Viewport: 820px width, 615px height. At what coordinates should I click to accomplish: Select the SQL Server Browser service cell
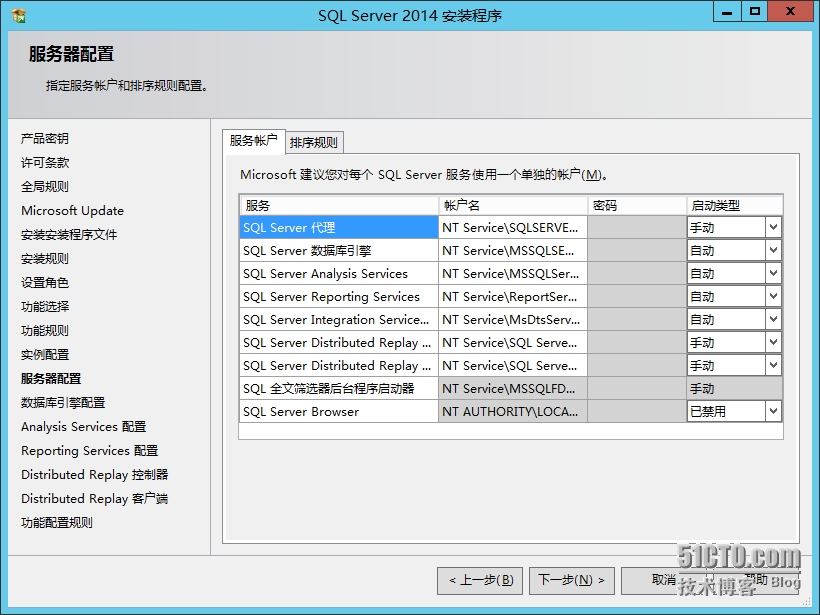point(339,412)
